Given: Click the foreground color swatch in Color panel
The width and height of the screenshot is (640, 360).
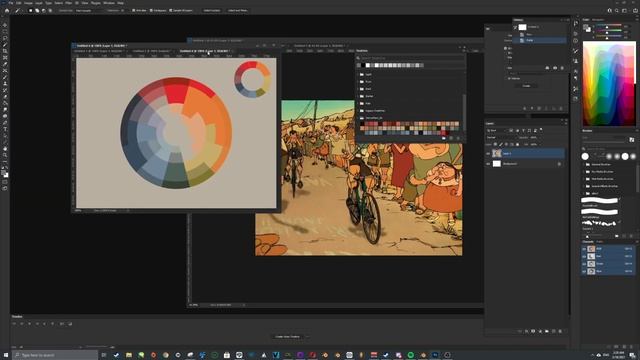Looking at the screenshot, I should tap(586, 27).
